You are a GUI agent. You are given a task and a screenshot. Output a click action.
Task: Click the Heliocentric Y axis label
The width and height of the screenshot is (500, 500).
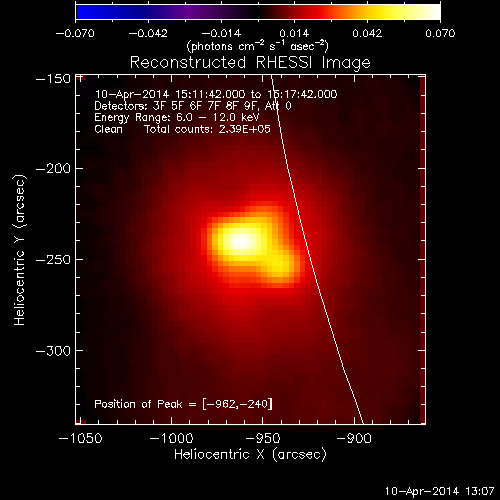pos(20,250)
